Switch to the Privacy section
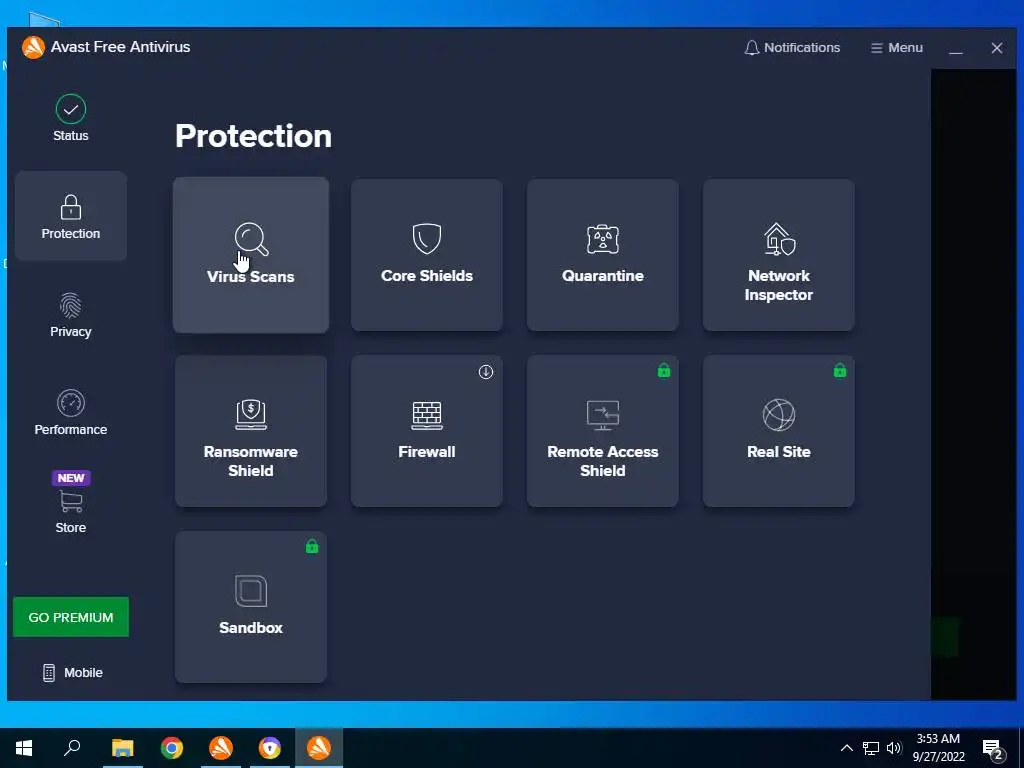This screenshot has width=1024, height=768. point(71,315)
